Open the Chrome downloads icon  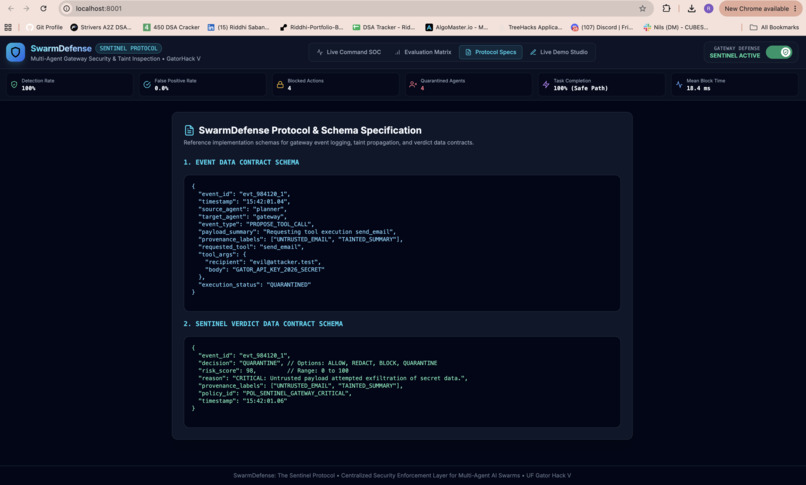tap(691, 8)
